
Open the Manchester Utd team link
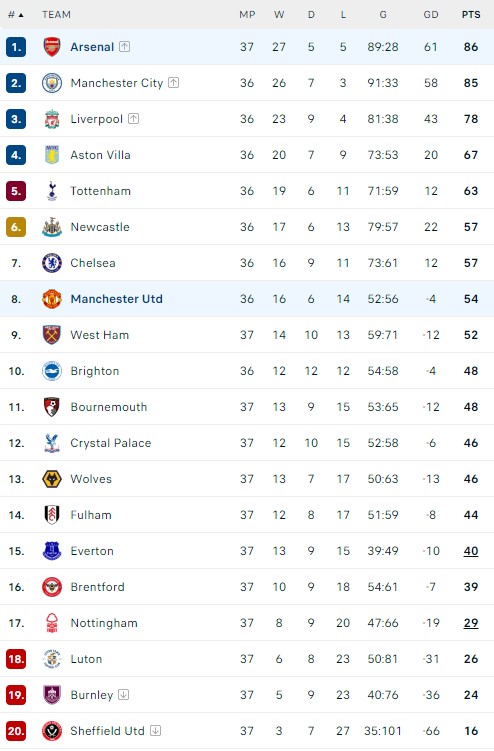[116, 299]
